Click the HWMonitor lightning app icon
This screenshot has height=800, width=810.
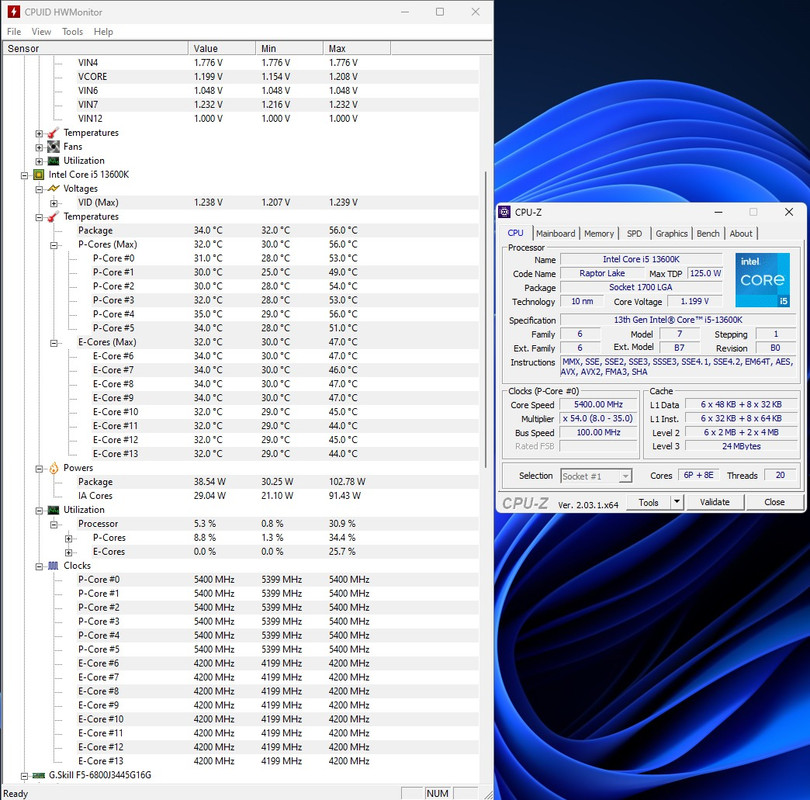point(13,11)
